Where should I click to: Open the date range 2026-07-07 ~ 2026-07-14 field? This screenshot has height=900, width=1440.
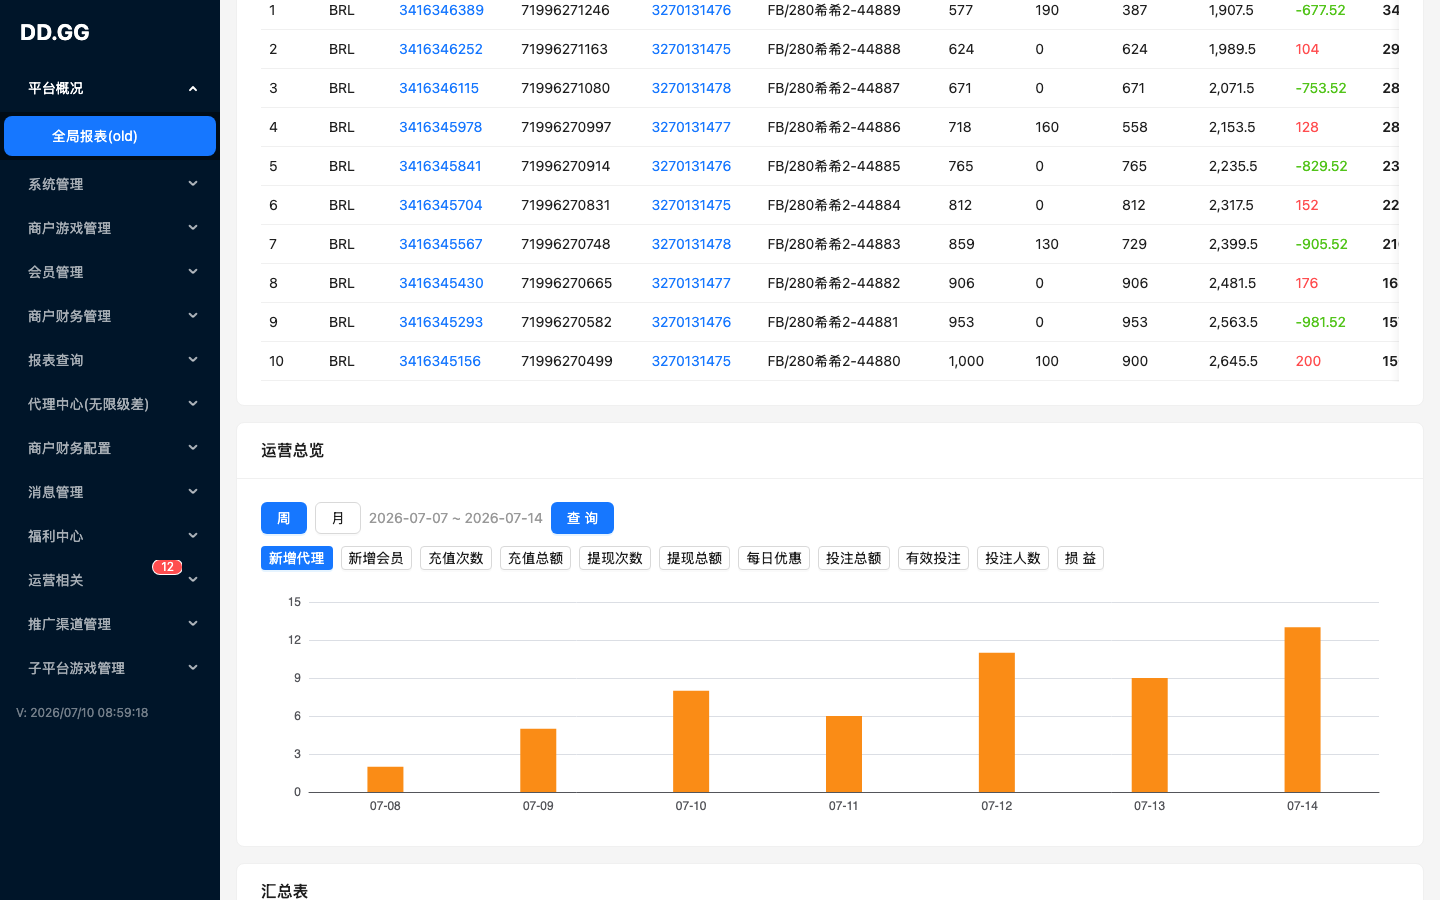pos(456,518)
